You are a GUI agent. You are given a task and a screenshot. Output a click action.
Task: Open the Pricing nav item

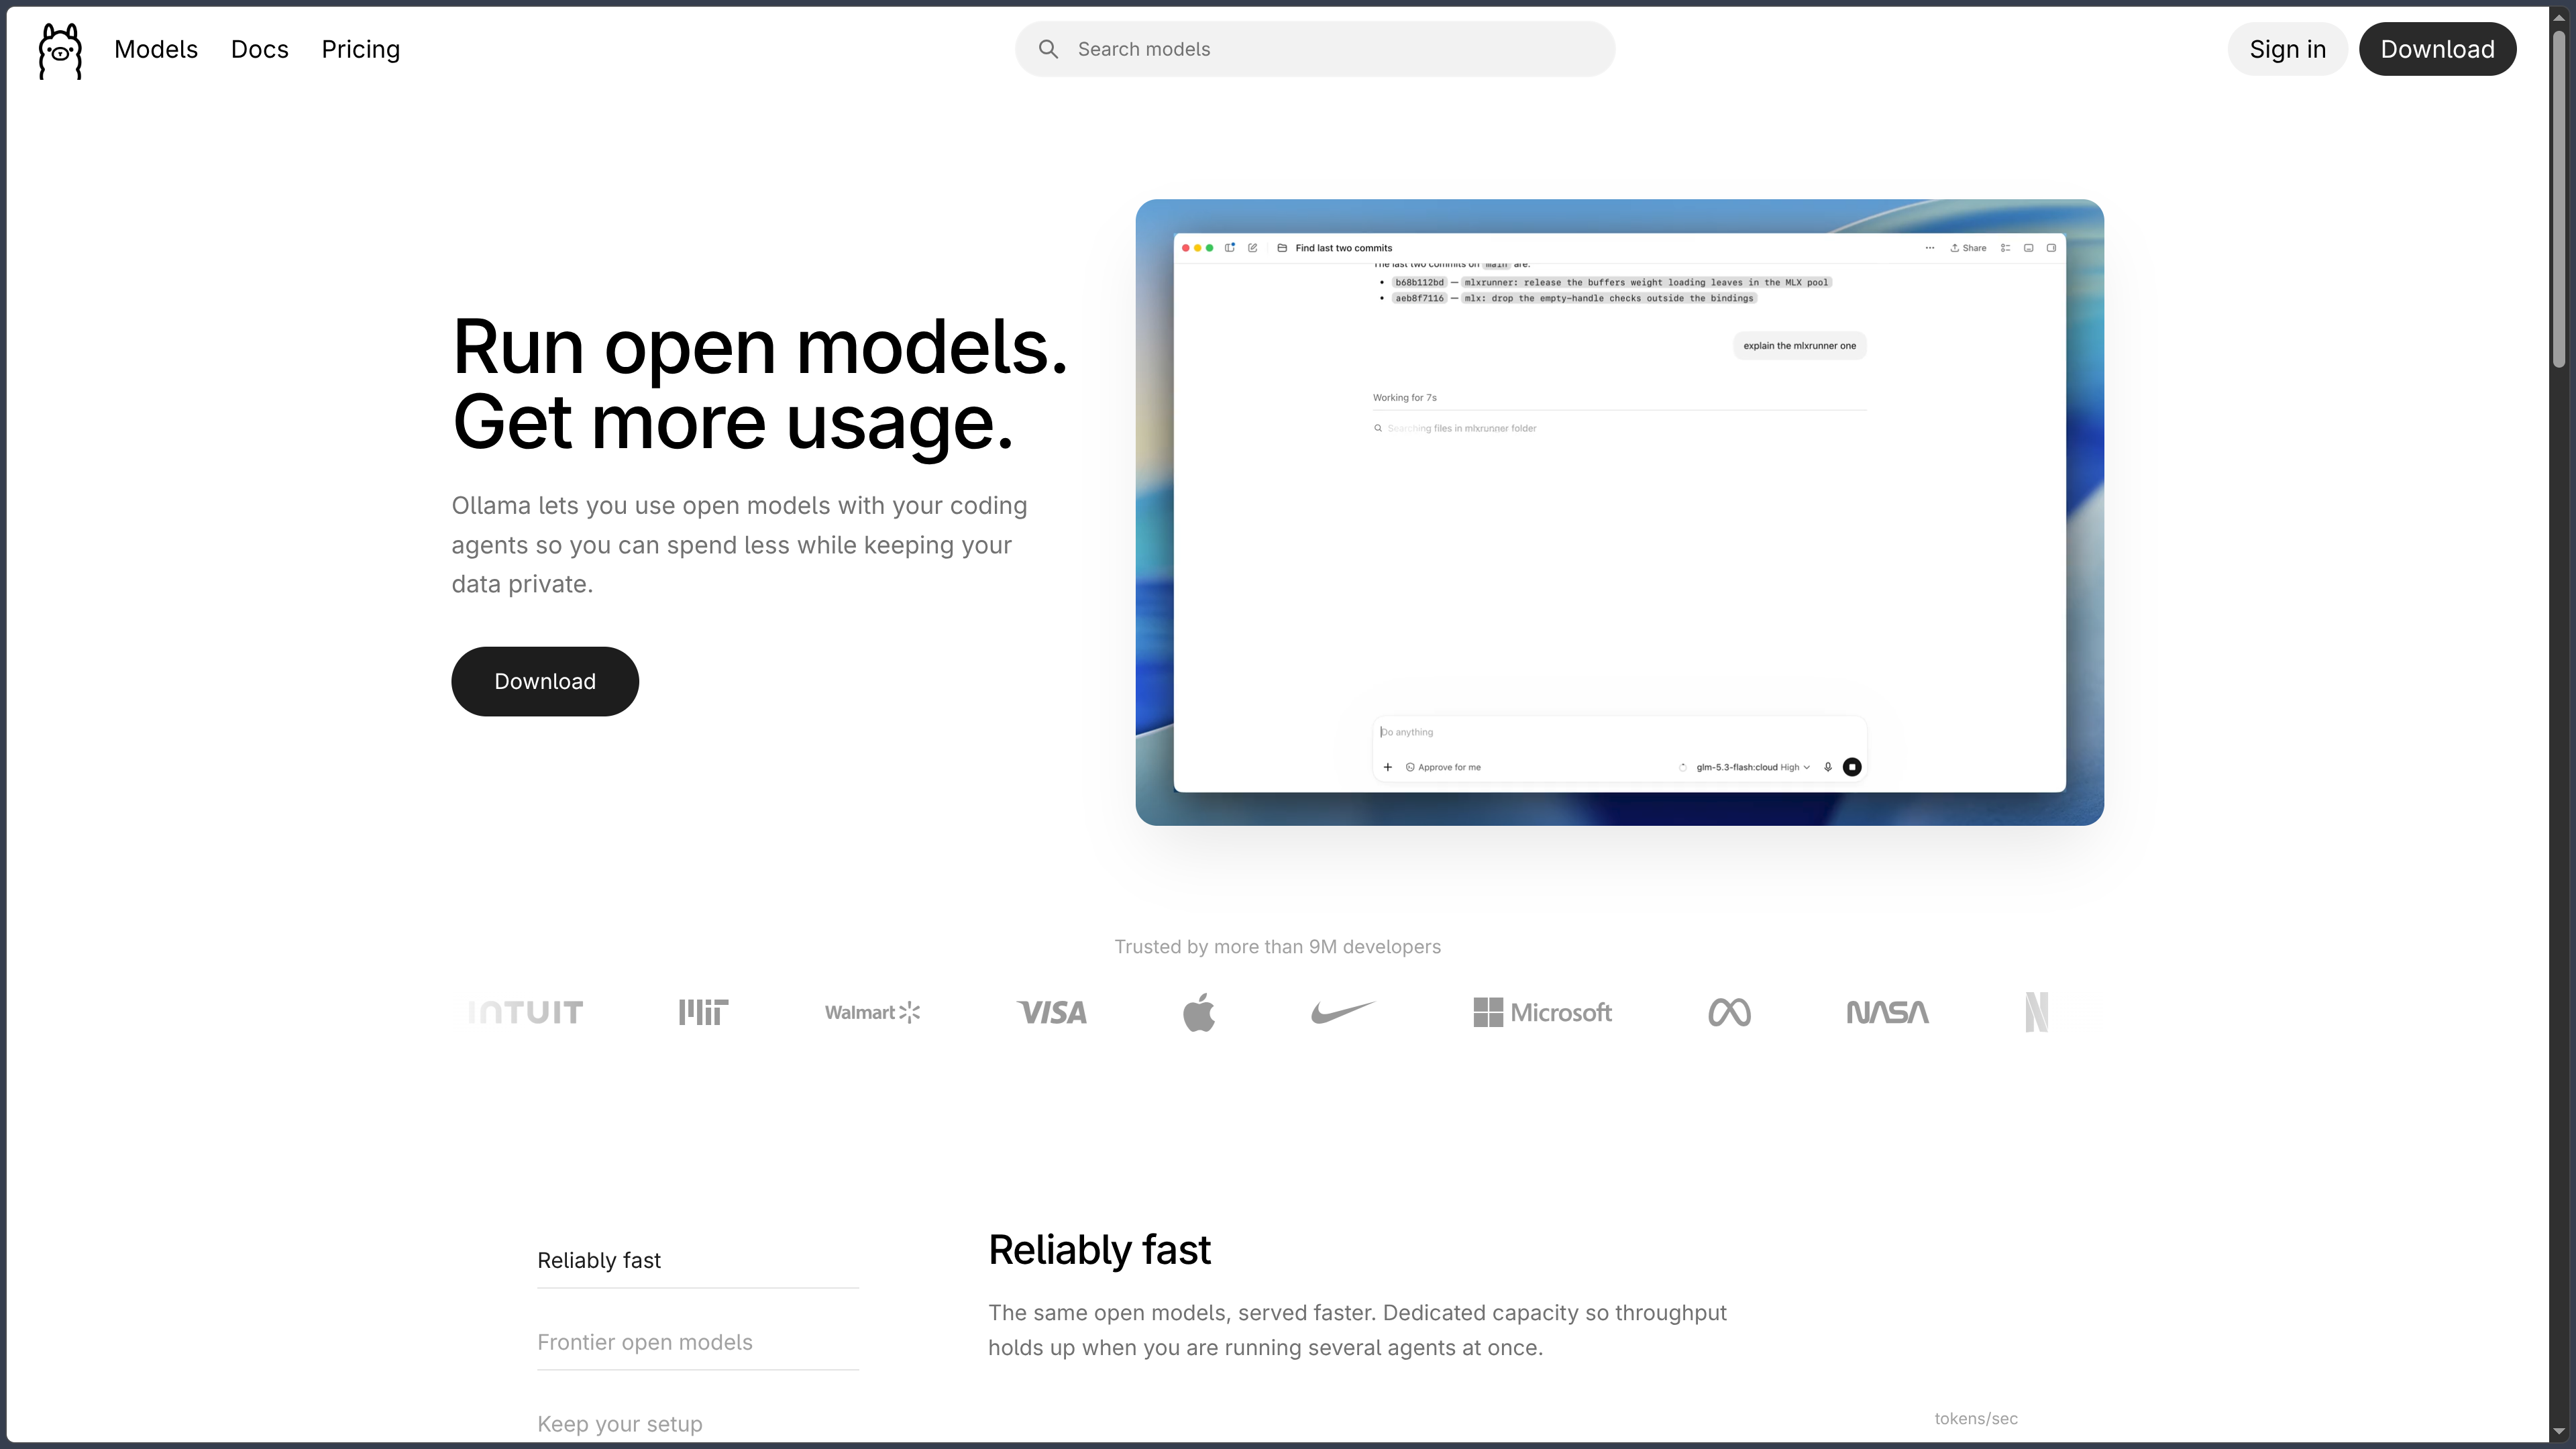point(360,49)
